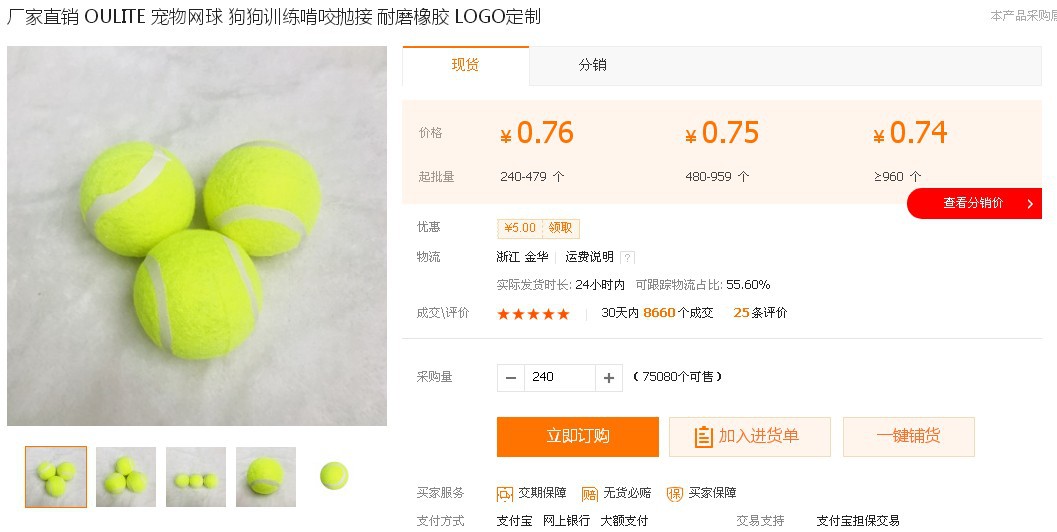Switch to the 分销 tab
The height and width of the screenshot is (532, 1057).
(x=593, y=65)
